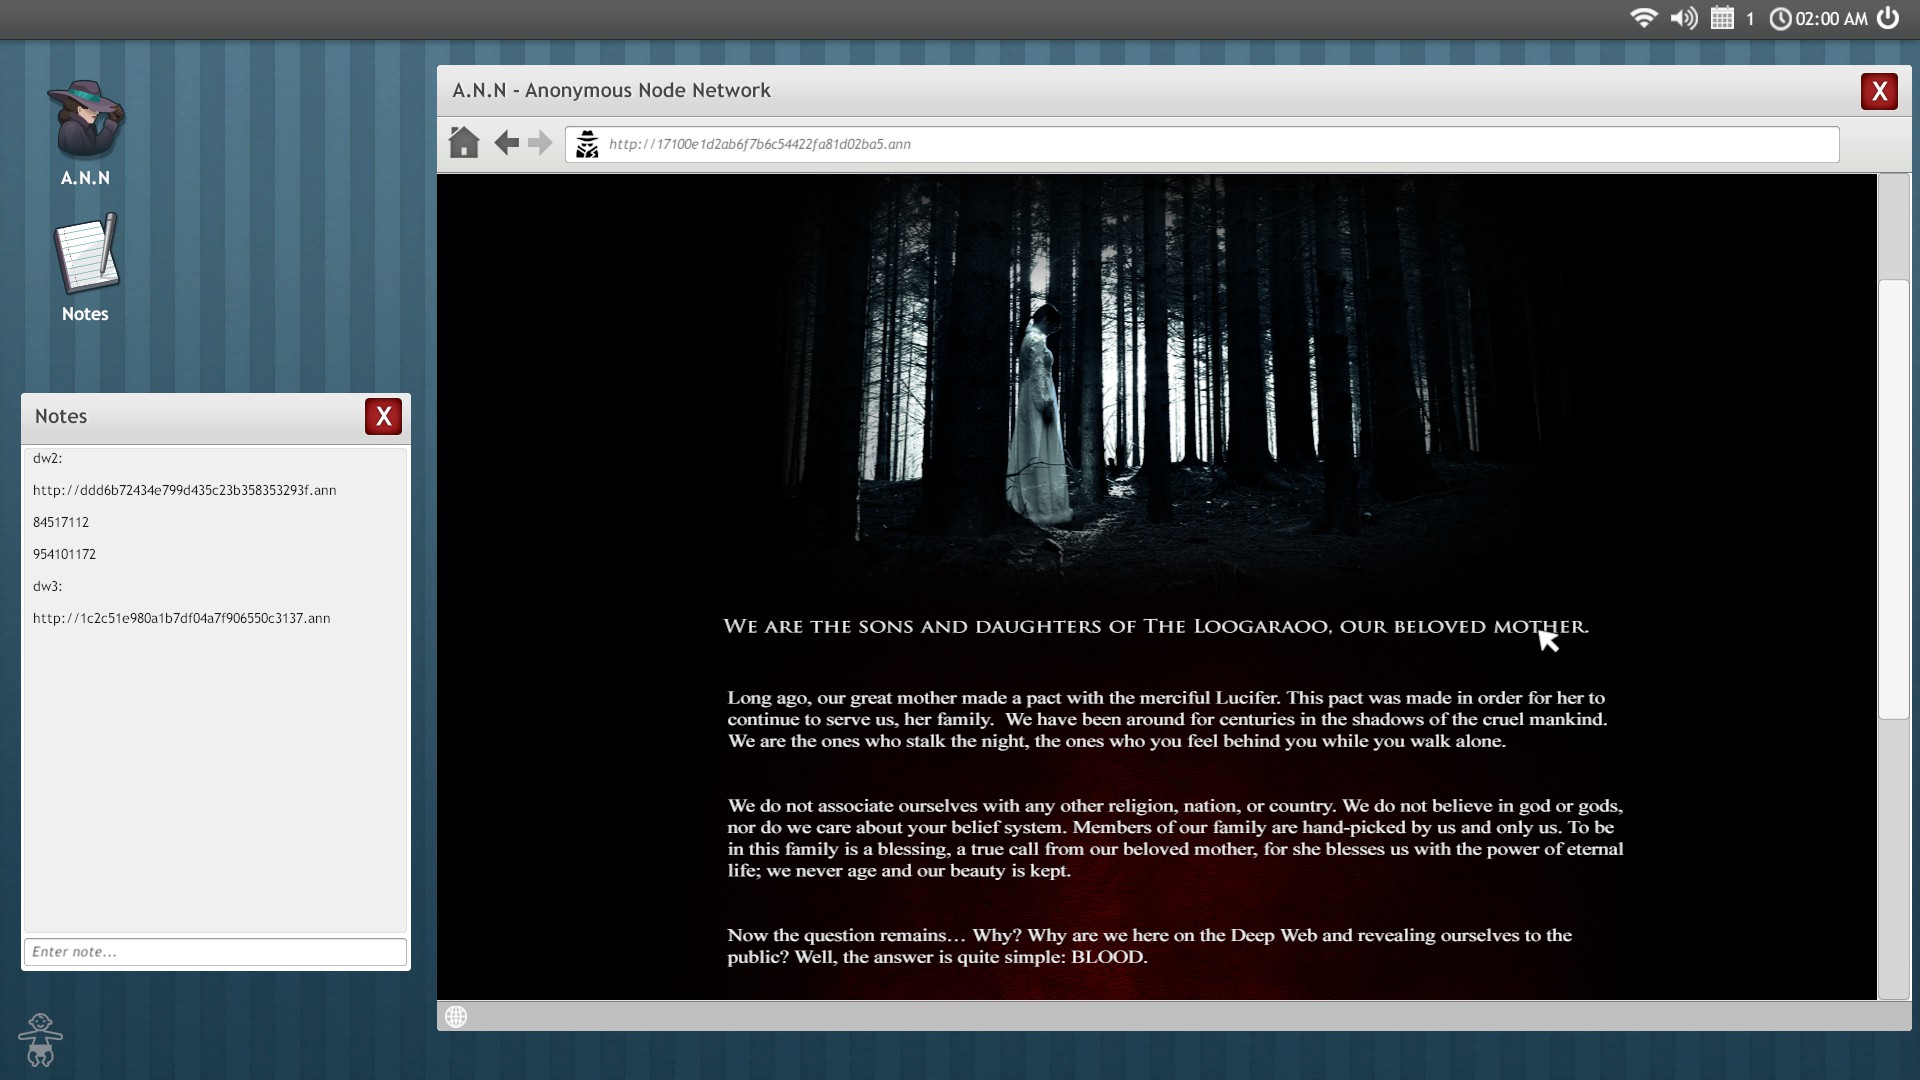The height and width of the screenshot is (1080, 1920).
Task: Click the Enter note input field
Action: 215,952
